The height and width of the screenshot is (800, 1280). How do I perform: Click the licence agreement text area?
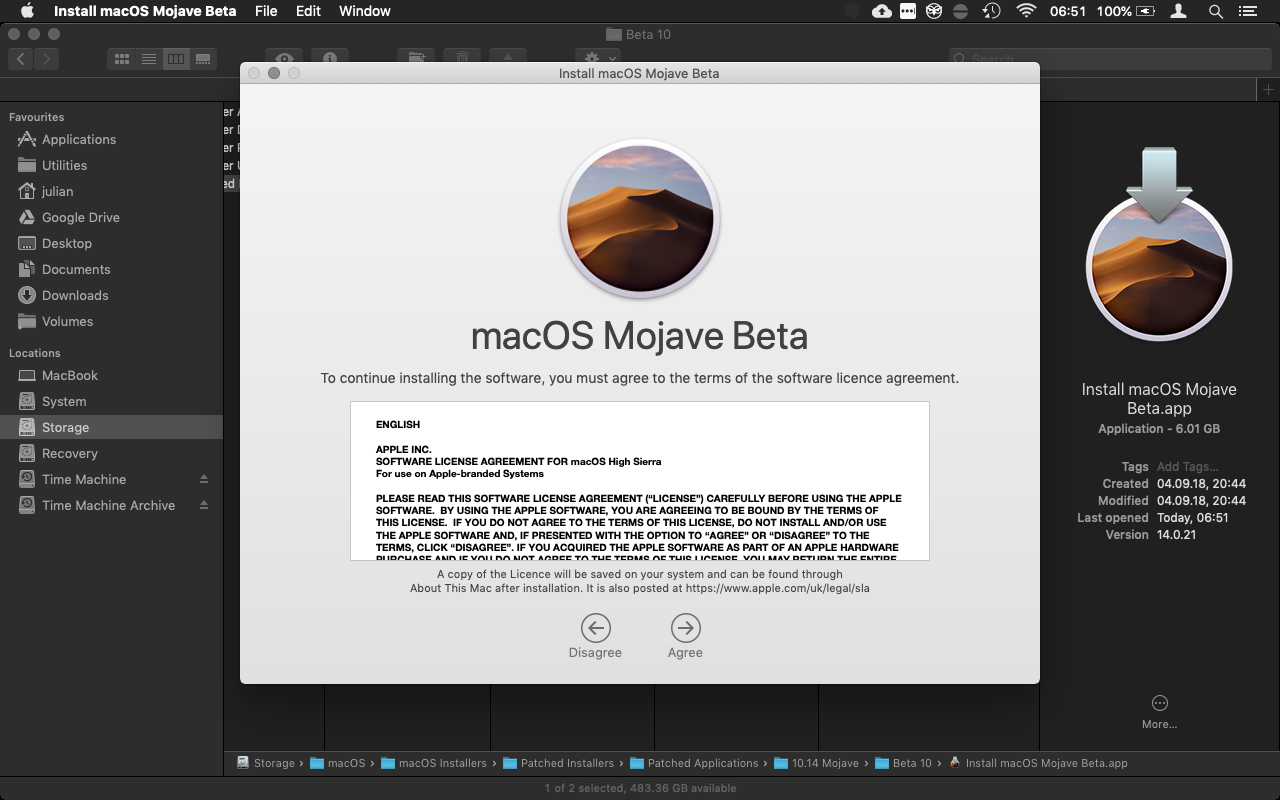click(x=640, y=481)
